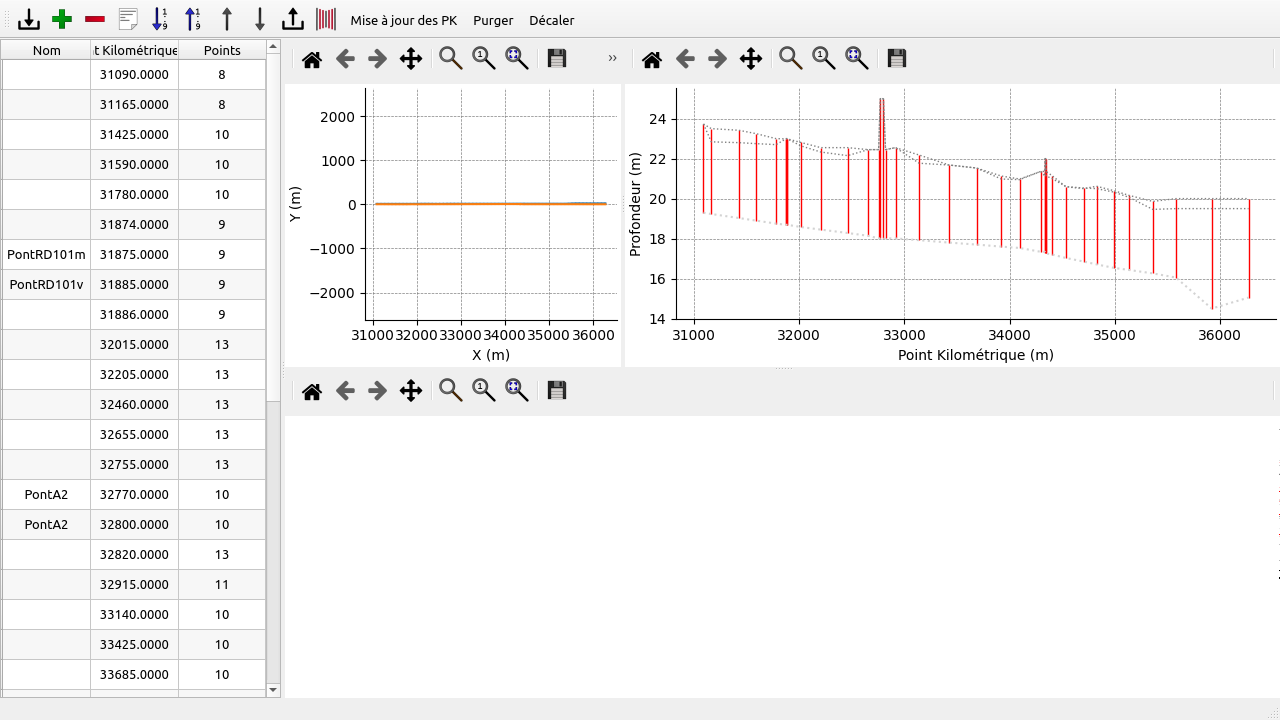Click Mise à jour des PK
Image resolution: width=1280 pixels, height=720 pixels.
(x=403, y=20)
